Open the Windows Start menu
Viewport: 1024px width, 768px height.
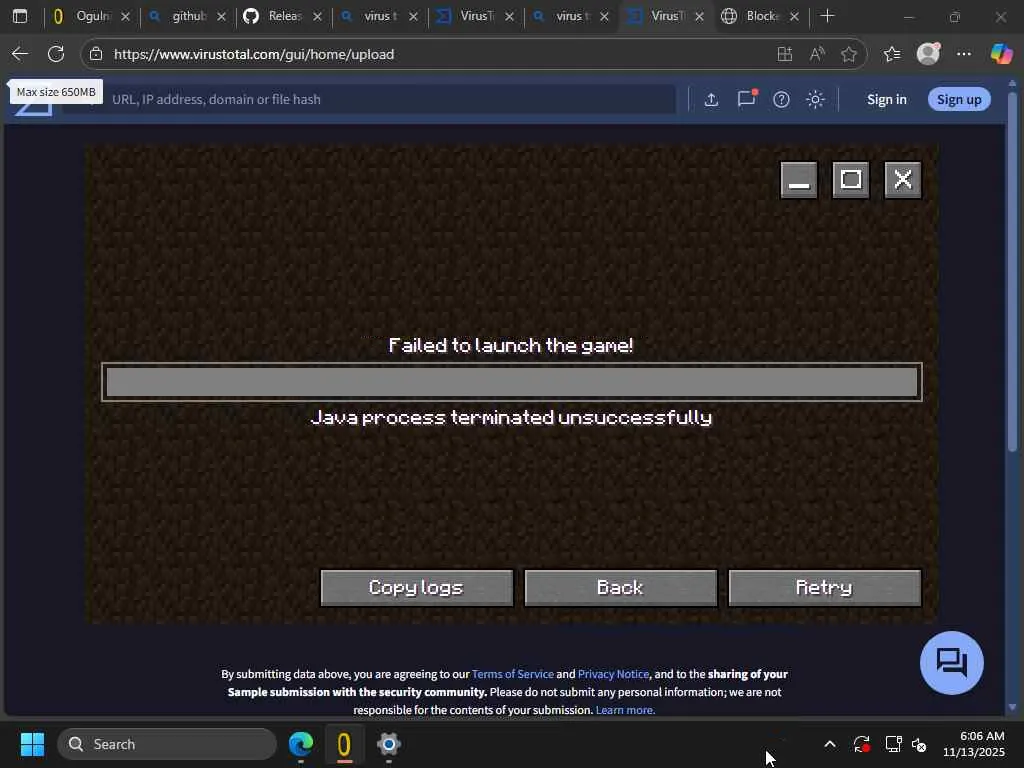tap(32, 744)
